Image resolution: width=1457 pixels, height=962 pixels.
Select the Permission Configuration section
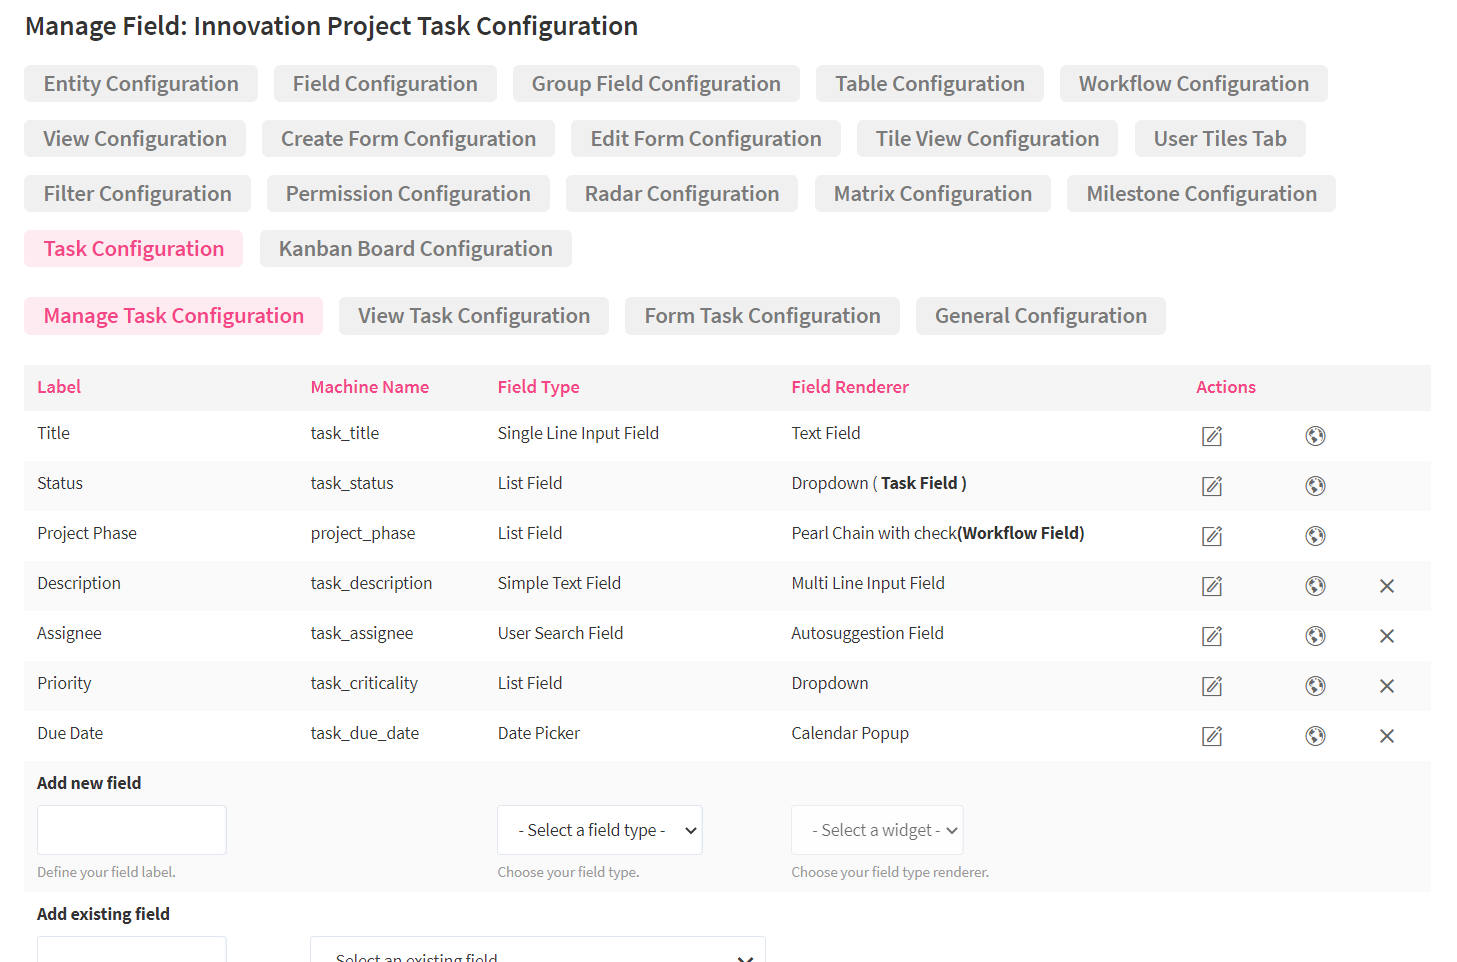408,193
